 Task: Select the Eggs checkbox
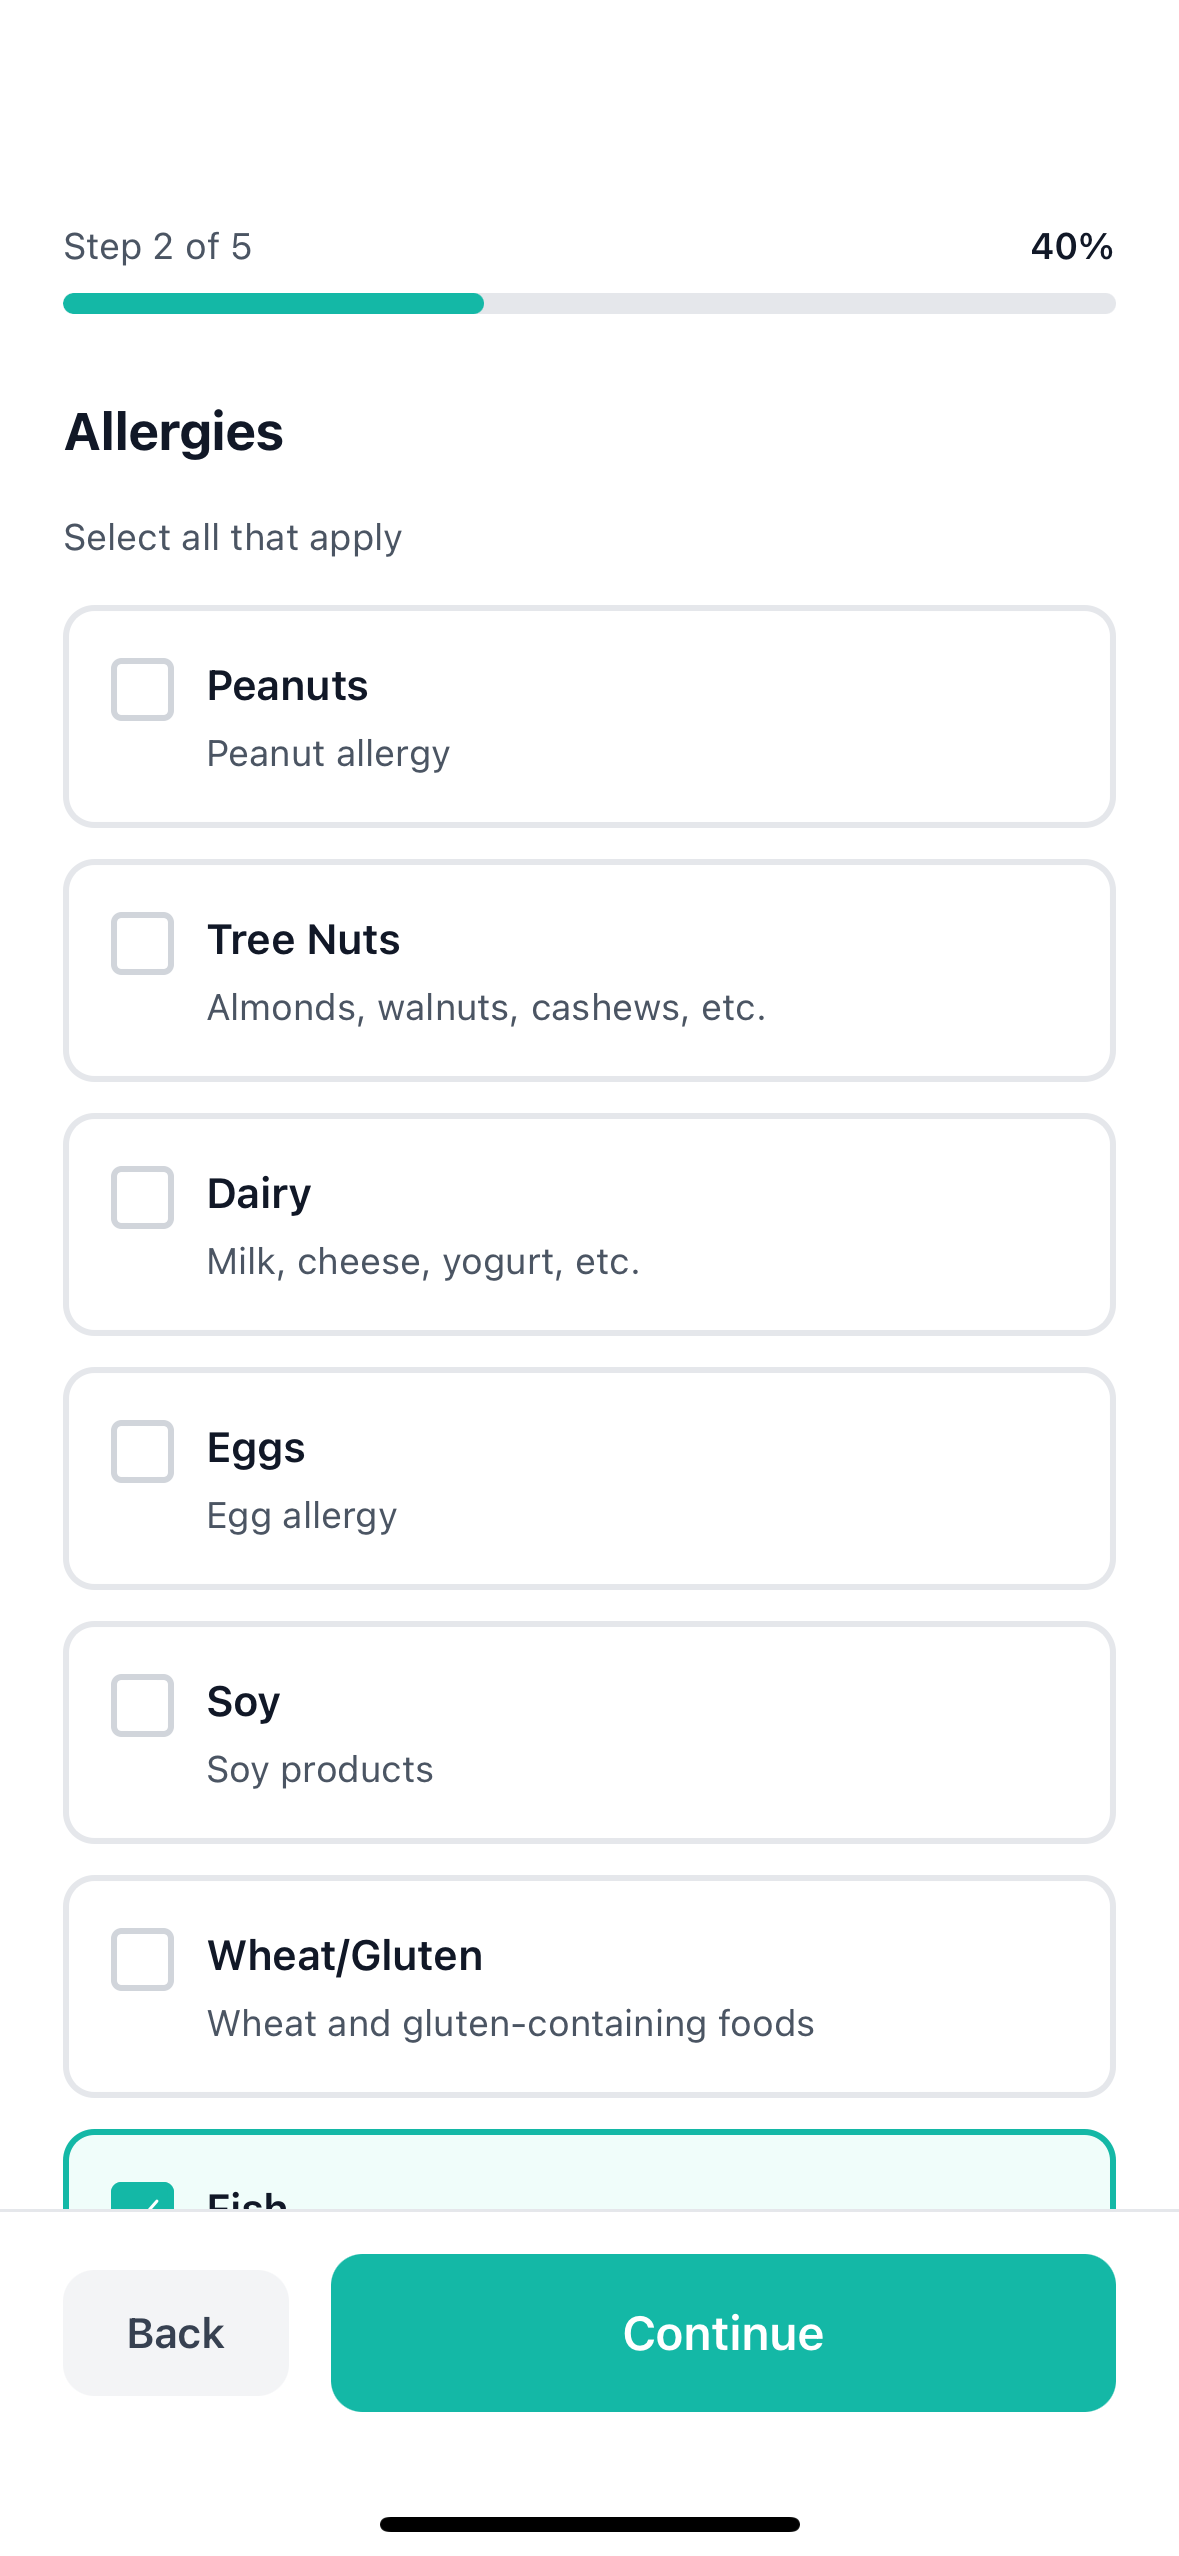point(142,1451)
